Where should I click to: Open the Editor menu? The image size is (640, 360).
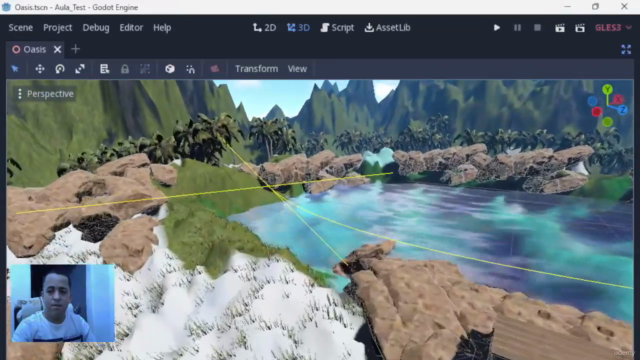pos(131,28)
